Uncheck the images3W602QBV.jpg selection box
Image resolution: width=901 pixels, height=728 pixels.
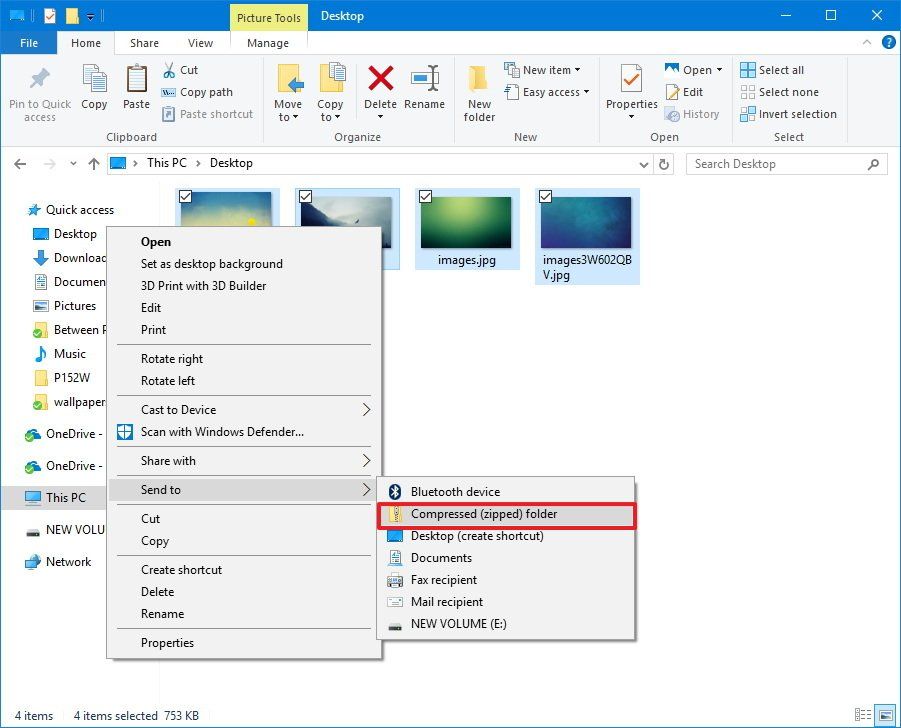[543, 197]
